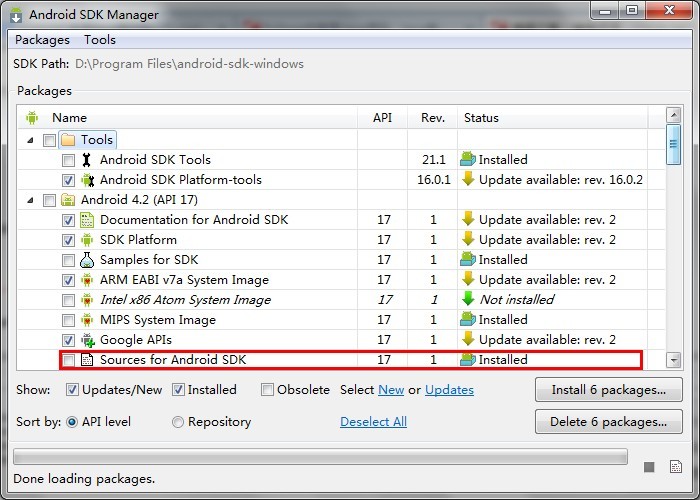This screenshot has height=500, width=700.
Task: Select the Repository sort radio button
Action: click(178, 422)
